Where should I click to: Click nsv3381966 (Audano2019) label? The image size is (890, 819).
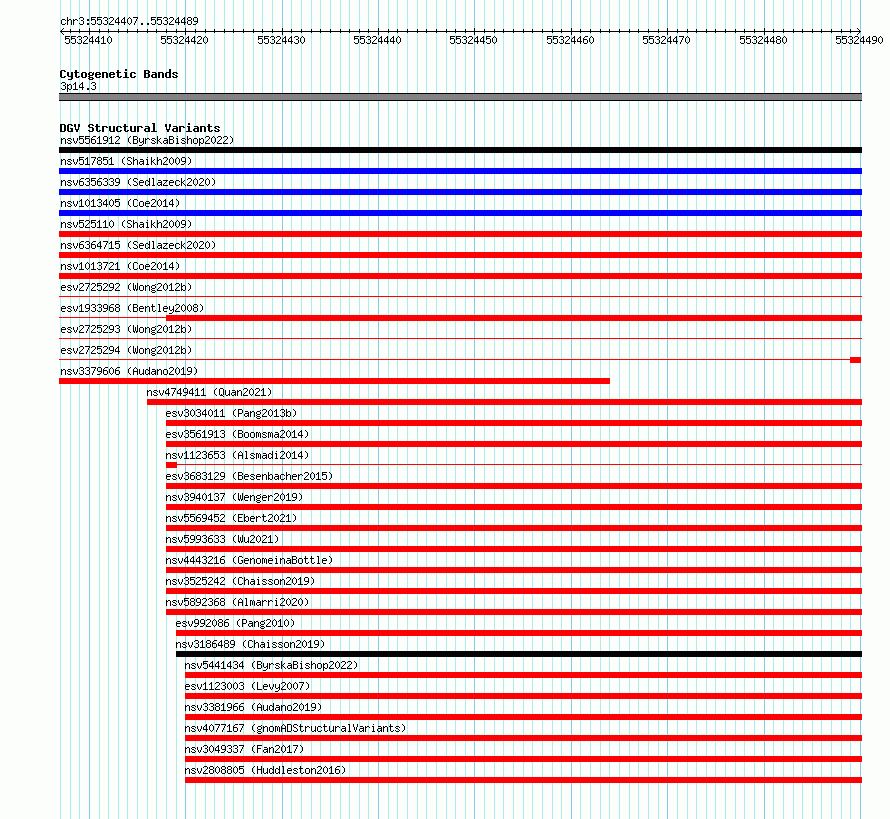click(x=253, y=707)
